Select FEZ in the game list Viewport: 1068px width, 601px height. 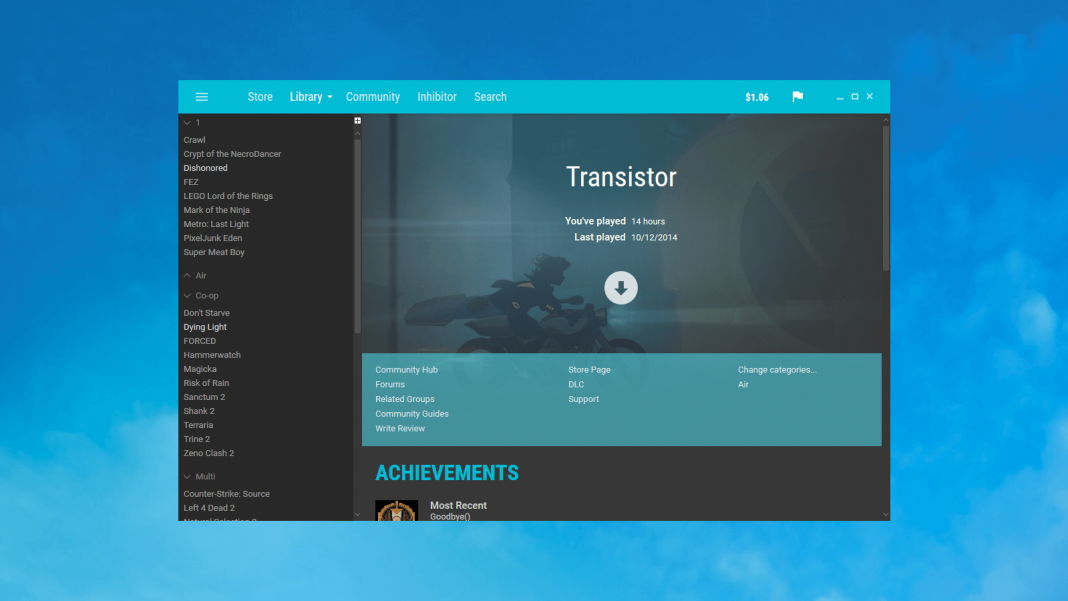tap(191, 182)
